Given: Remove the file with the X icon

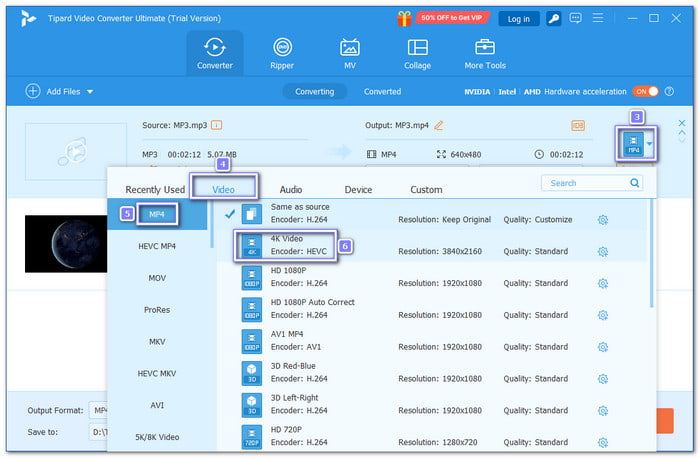Looking at the screenshot, I should tap(682, 123).
